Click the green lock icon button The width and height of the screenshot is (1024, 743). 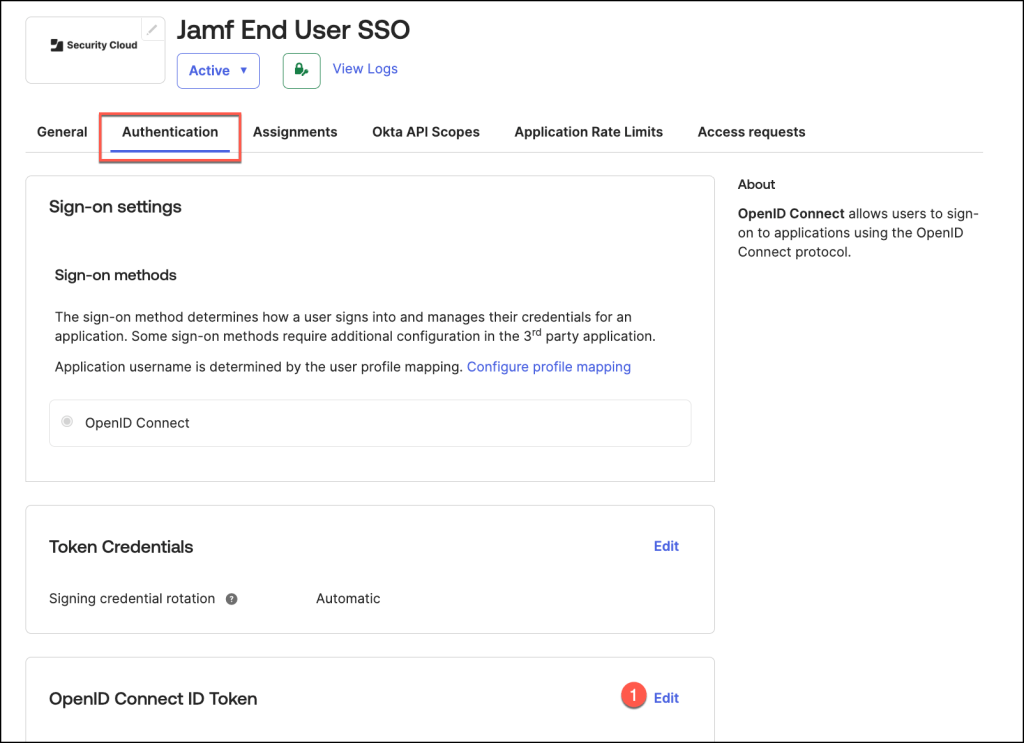click(x=301, y=70)
